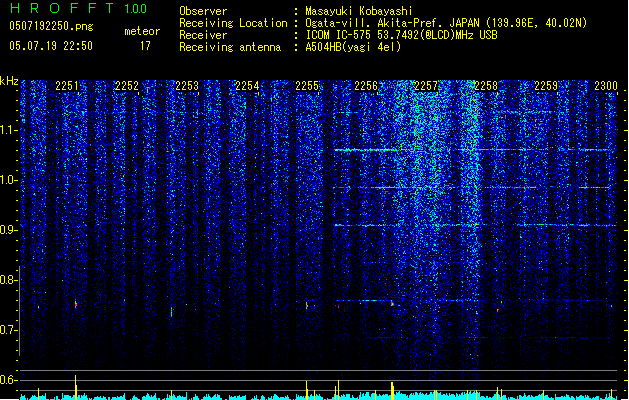Click the 2259 time marker

tap(546, 86)
